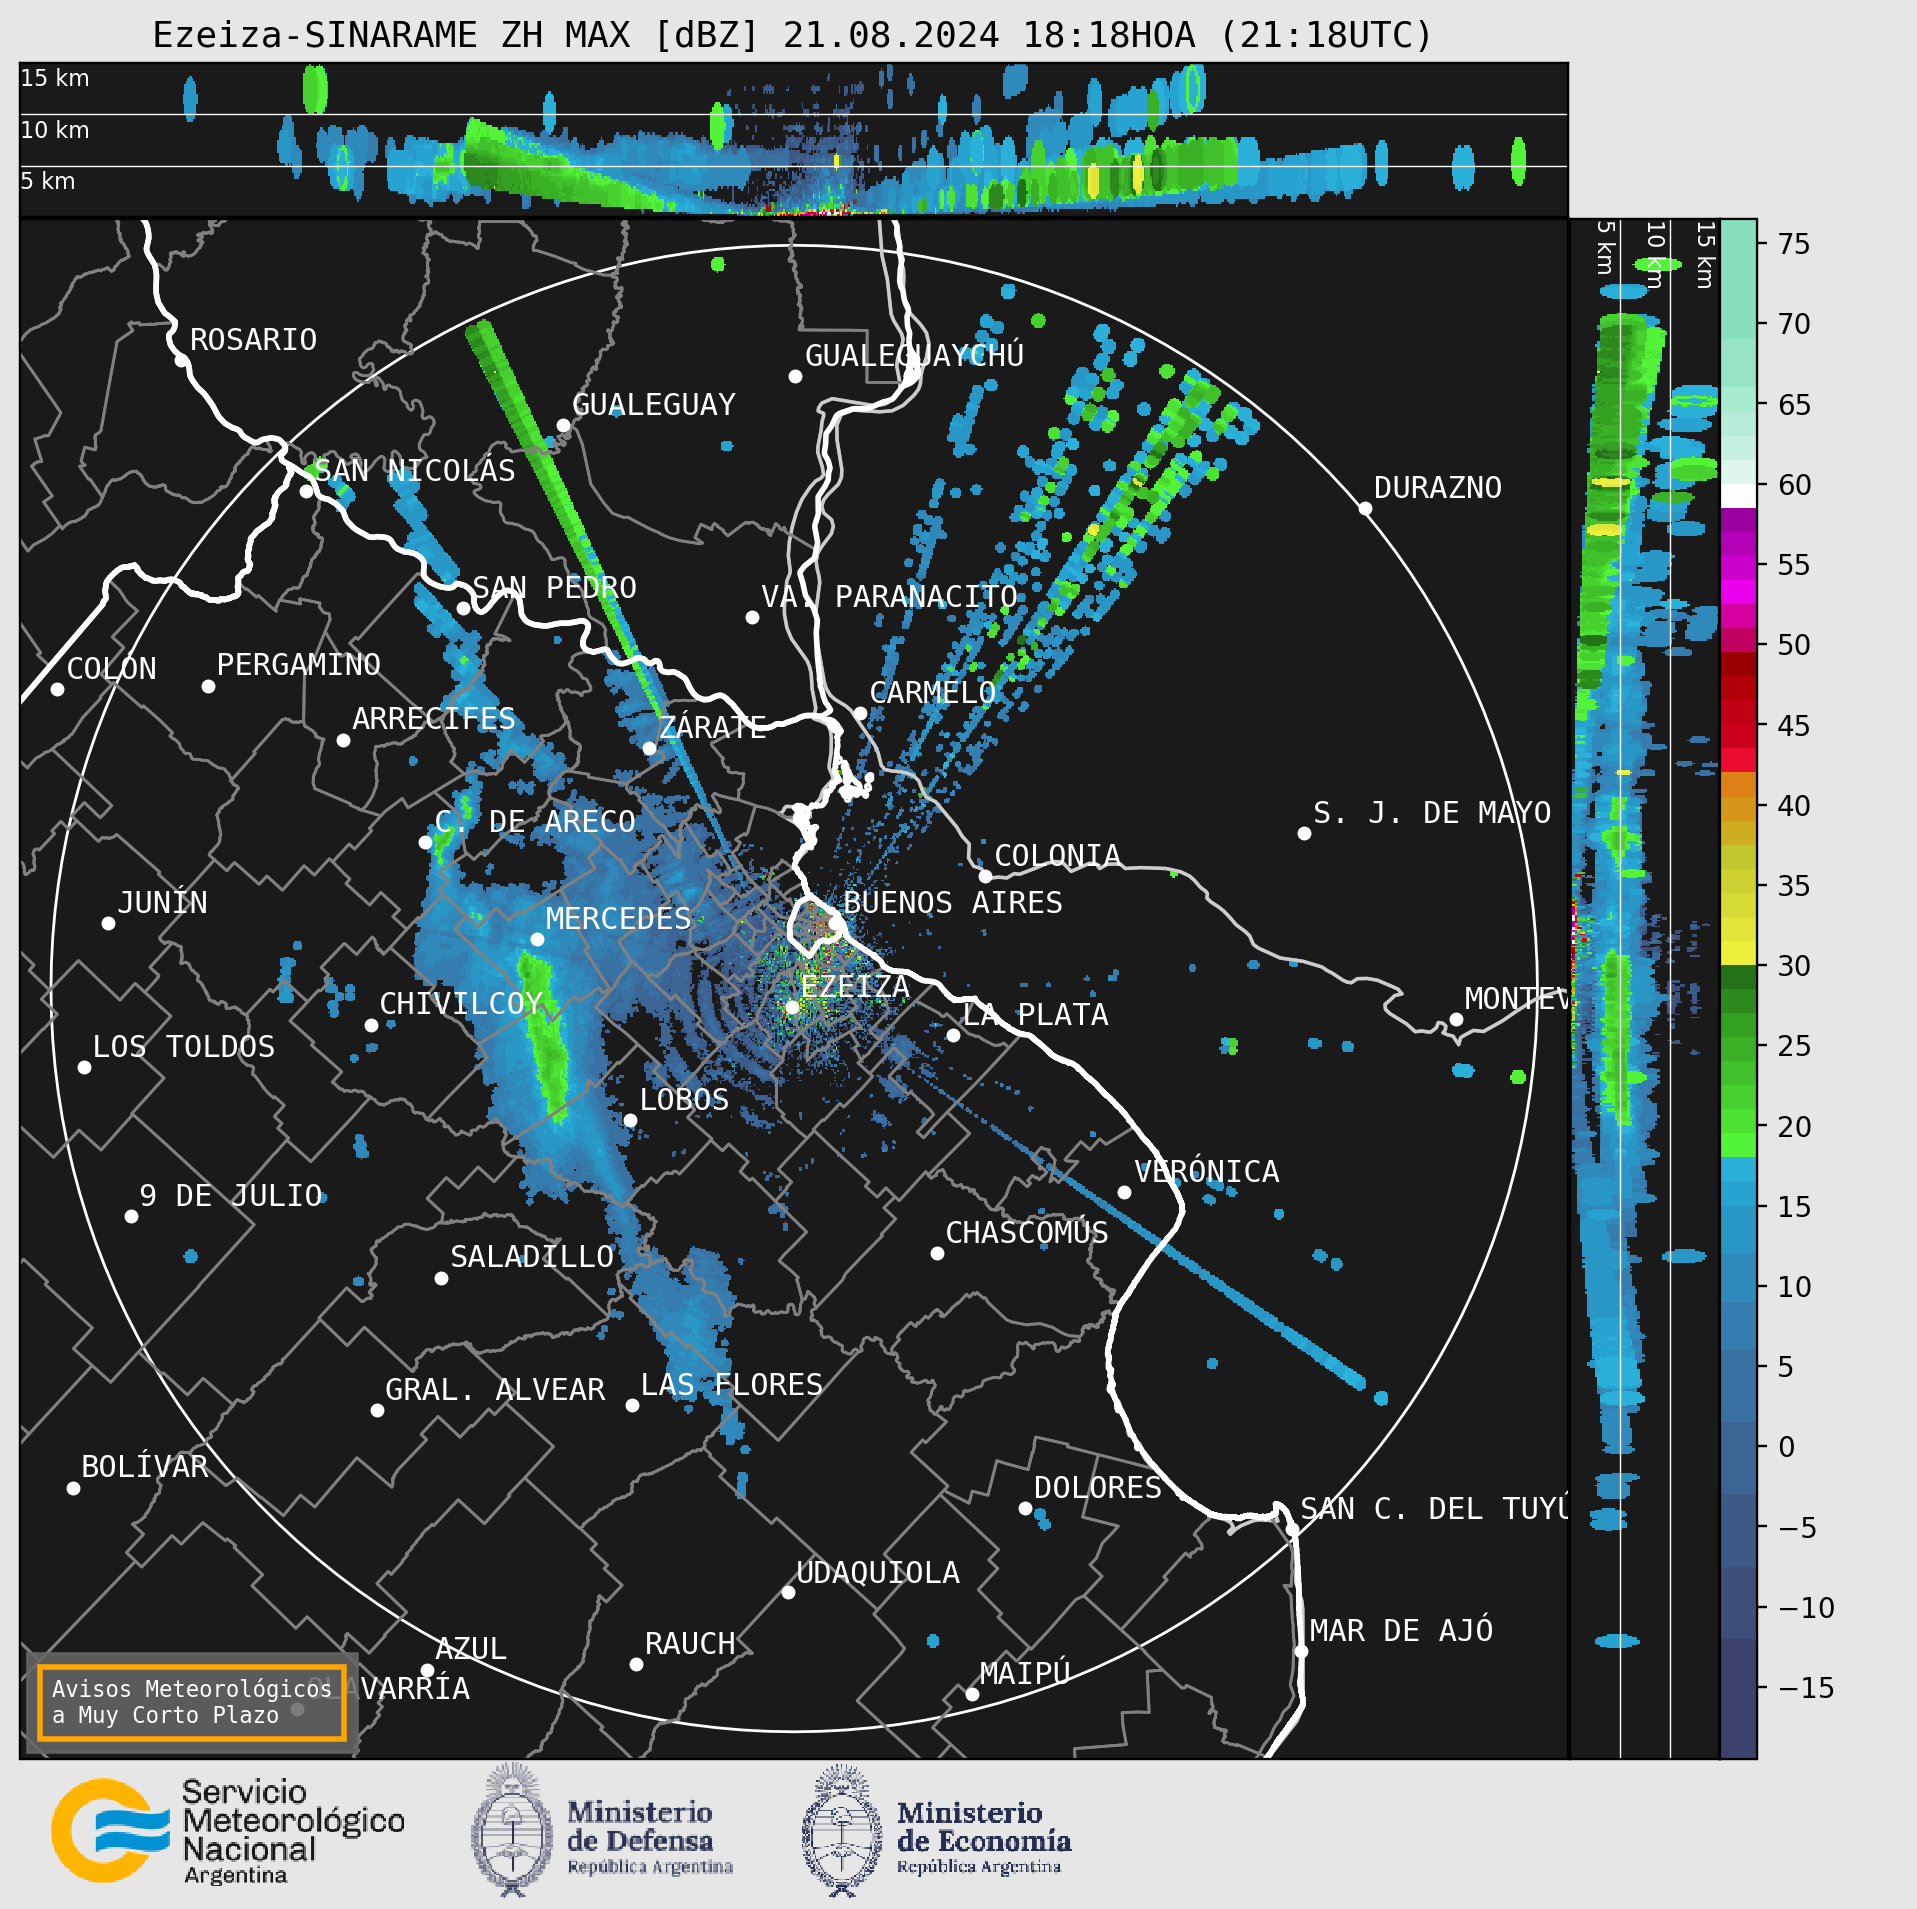Screen dimensions: 1917x1909
Task: Click the SAN NICOLÁS label
Action: 415,470
